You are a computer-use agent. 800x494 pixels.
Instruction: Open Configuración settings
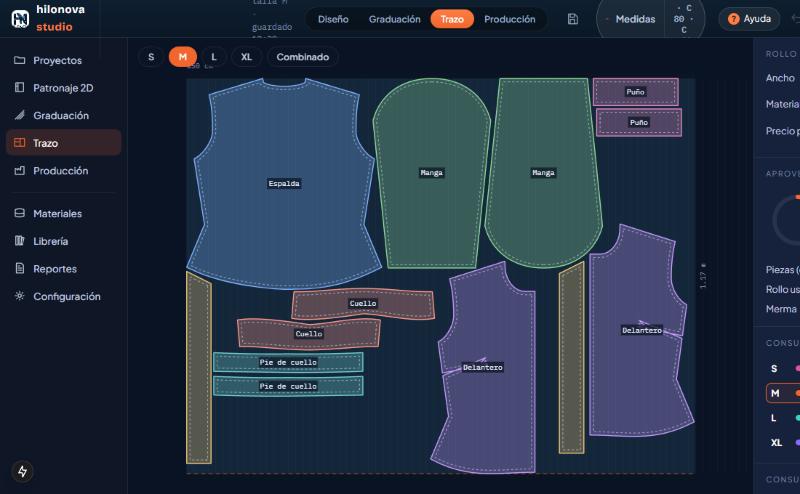click(63, 296)
